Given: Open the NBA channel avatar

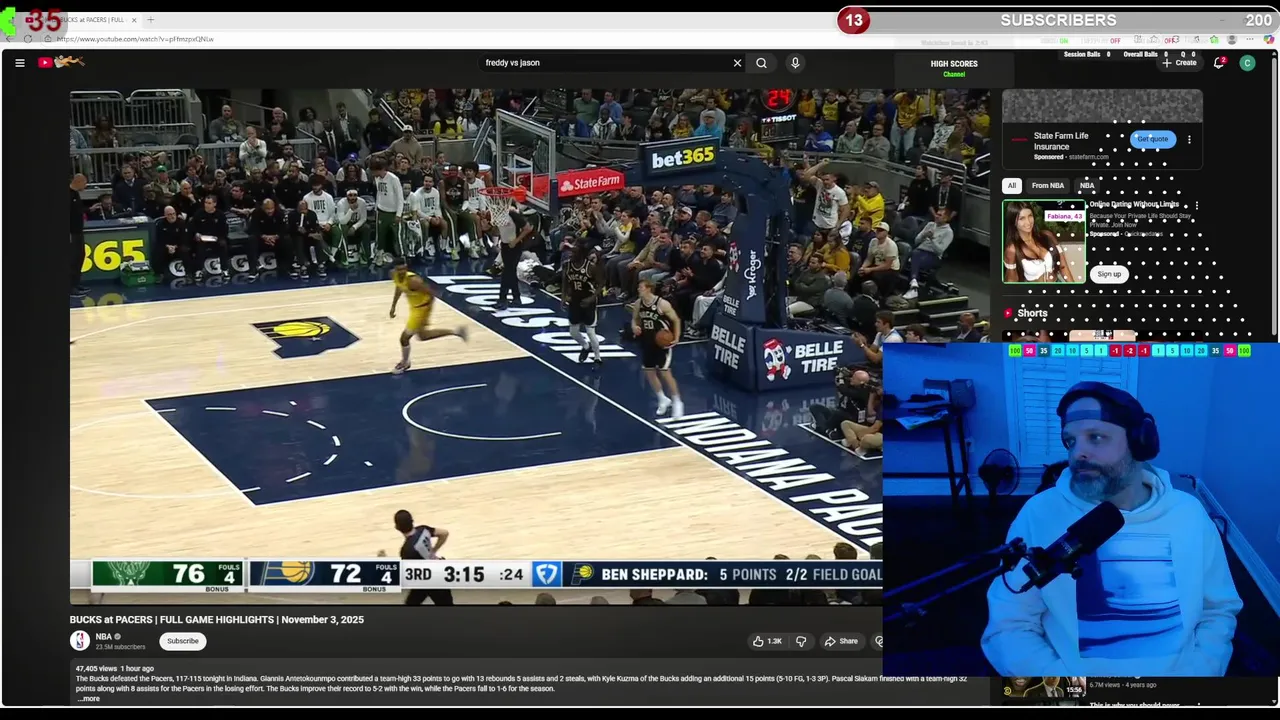Looking at the screenshot, I should pos(79,641).
